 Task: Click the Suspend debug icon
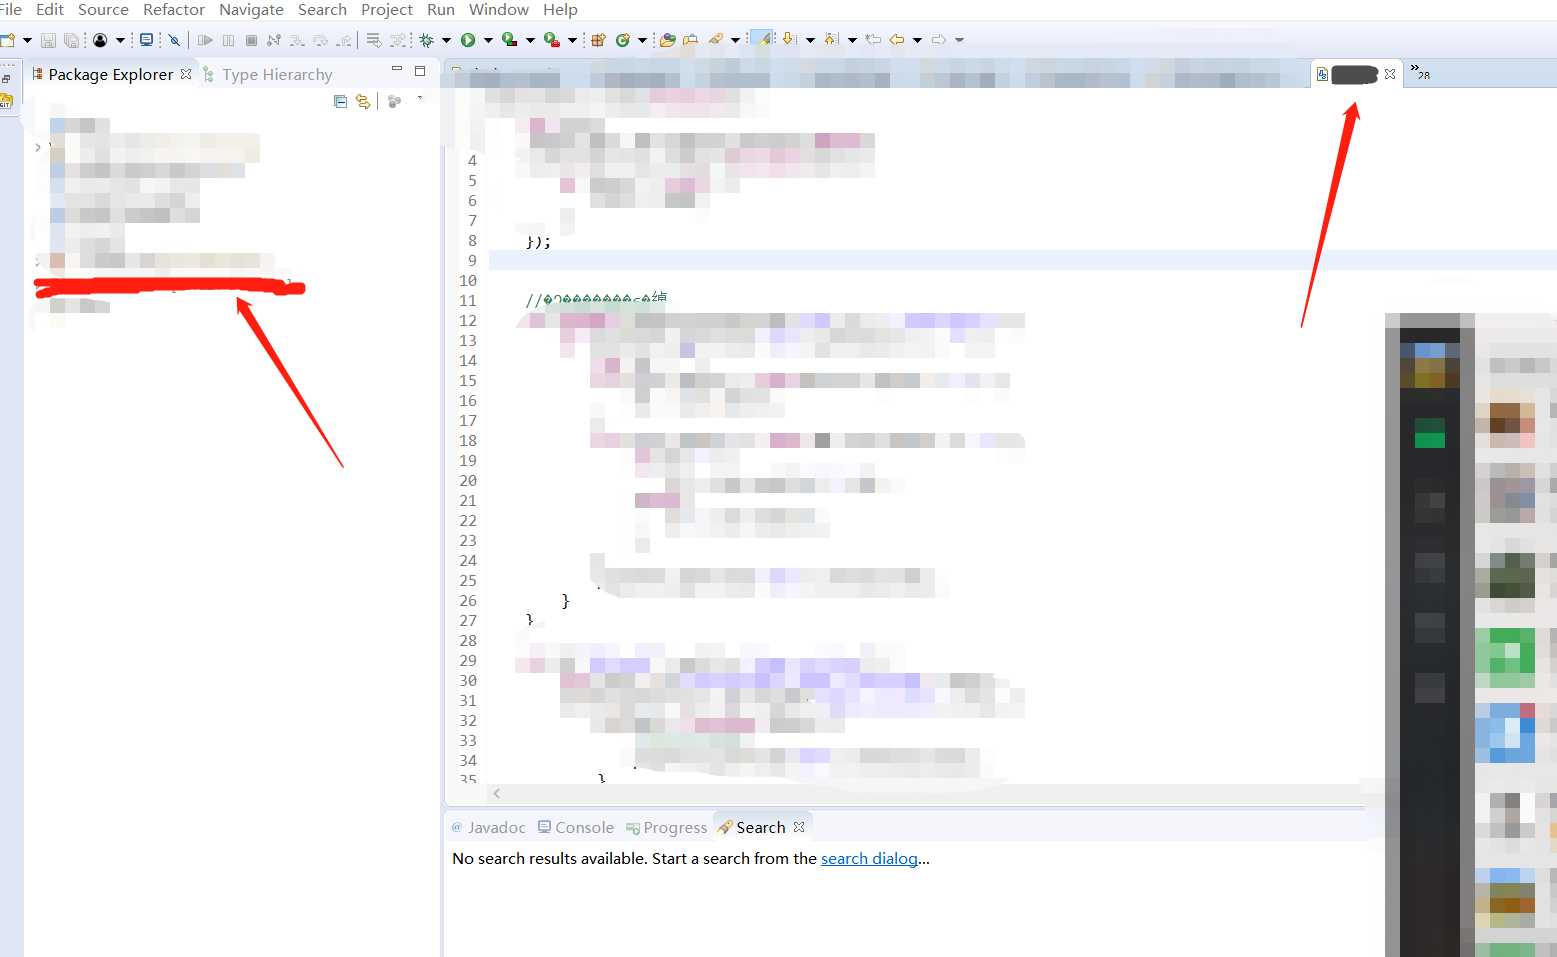pos(228,40)
